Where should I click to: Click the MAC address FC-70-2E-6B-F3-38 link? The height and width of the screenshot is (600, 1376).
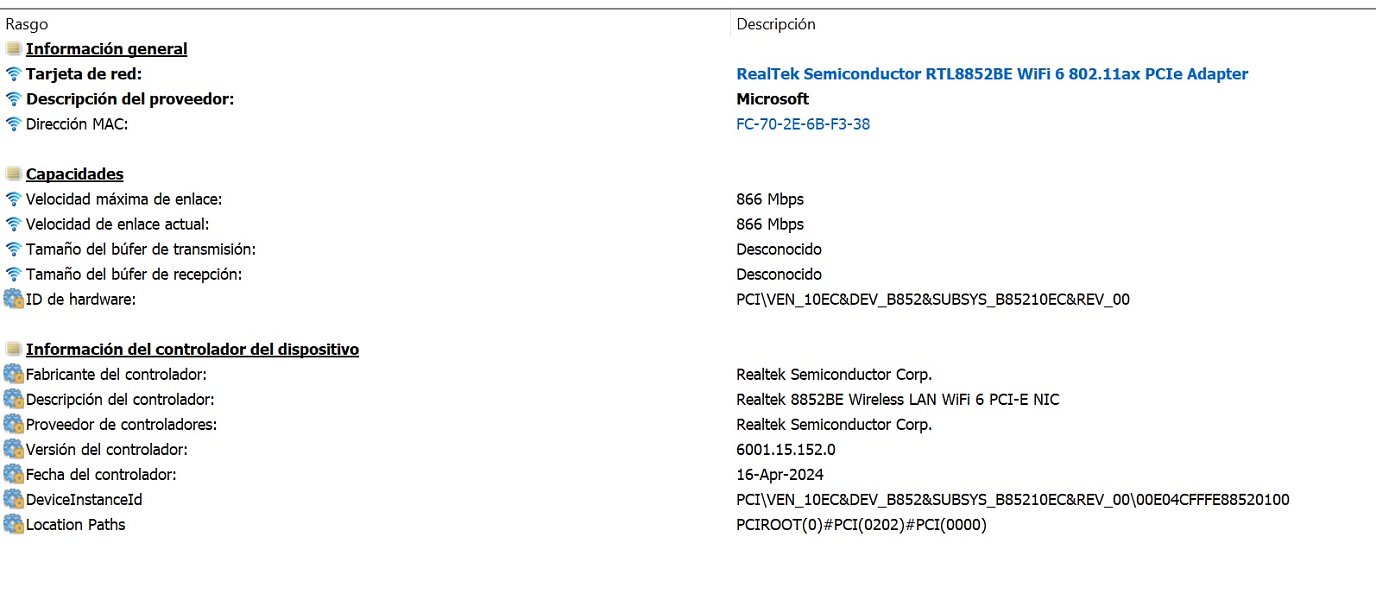pyautogui.click(x=803, y=124)
